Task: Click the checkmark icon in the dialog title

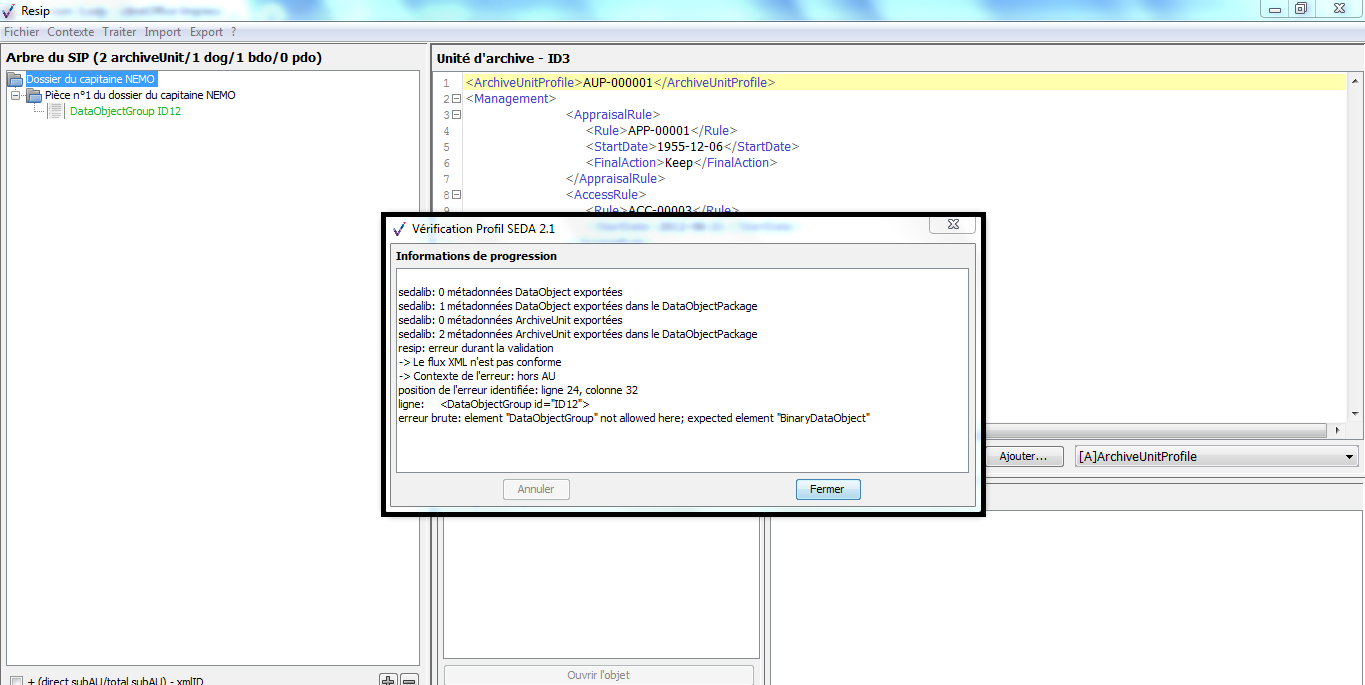Action: click(400, 228)
